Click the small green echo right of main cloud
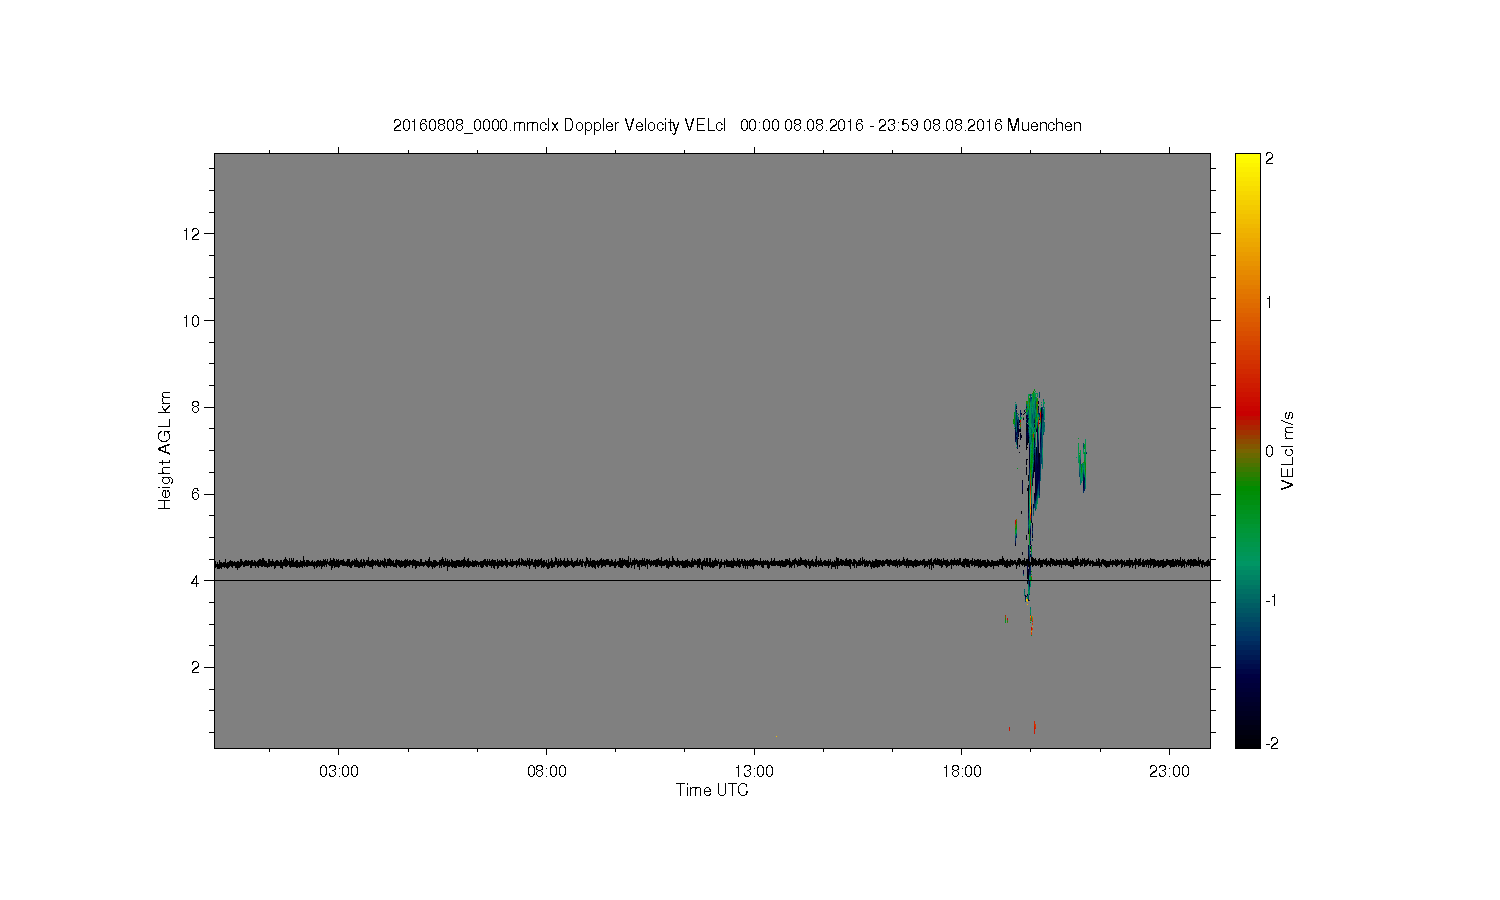1500x900 pixels. point(1082,465)
